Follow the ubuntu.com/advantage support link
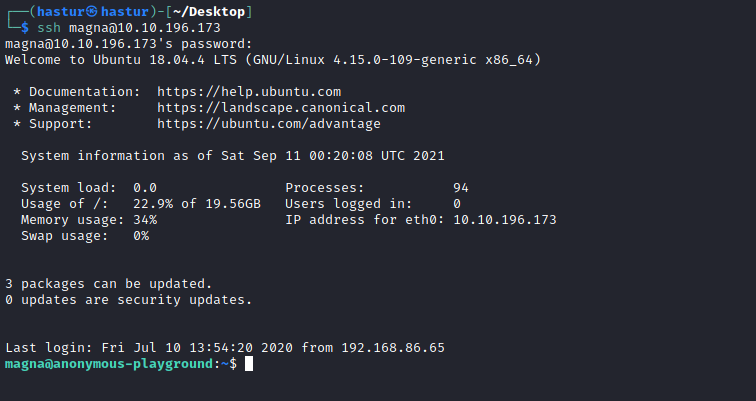This screenshot has height=401, width=756. (268, 124)
